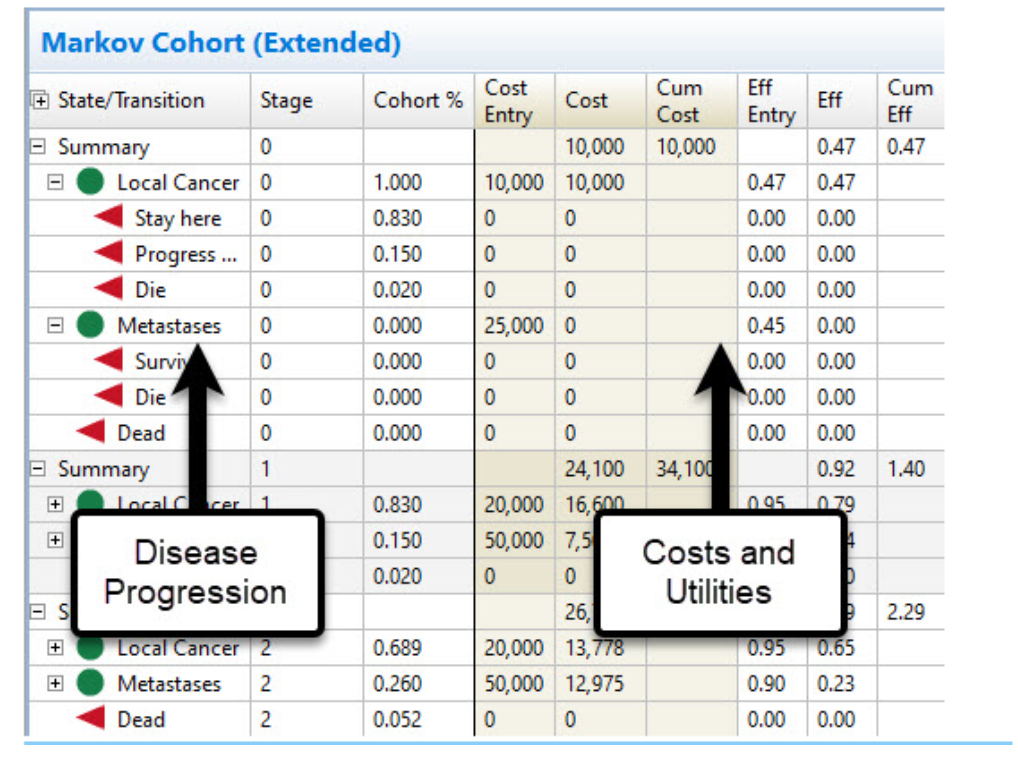Click the Cohort % column header

(x=418, y=101)
